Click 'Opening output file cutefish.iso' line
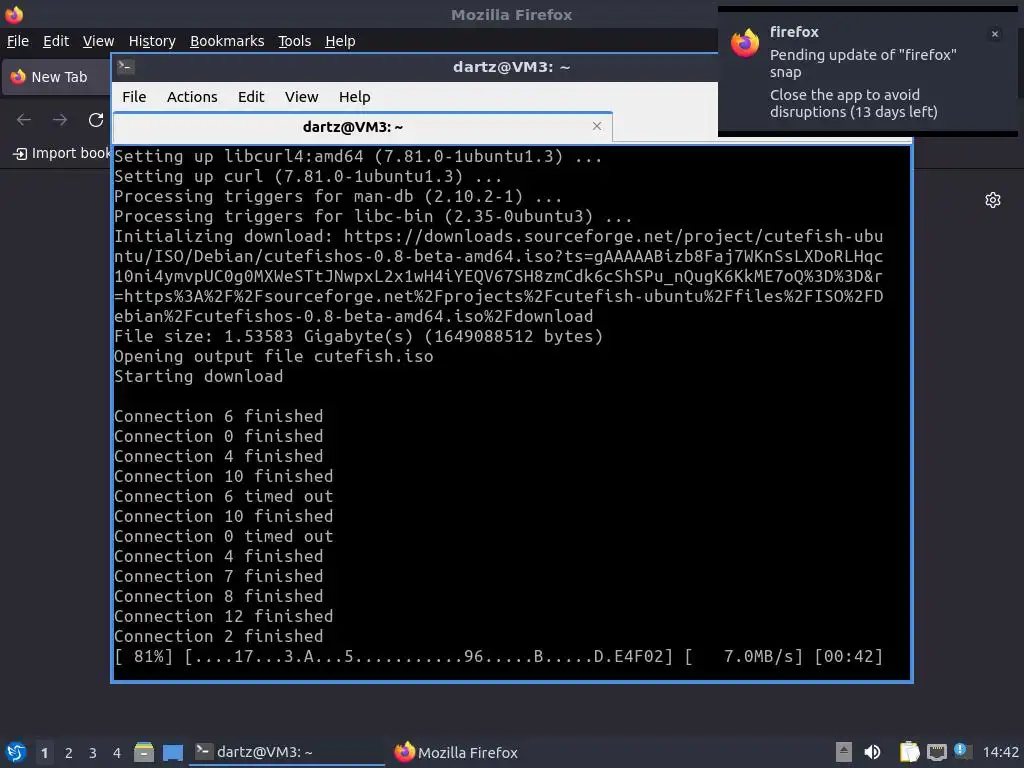This screenshot has height=768, width=1024. [x=274, y=357]
